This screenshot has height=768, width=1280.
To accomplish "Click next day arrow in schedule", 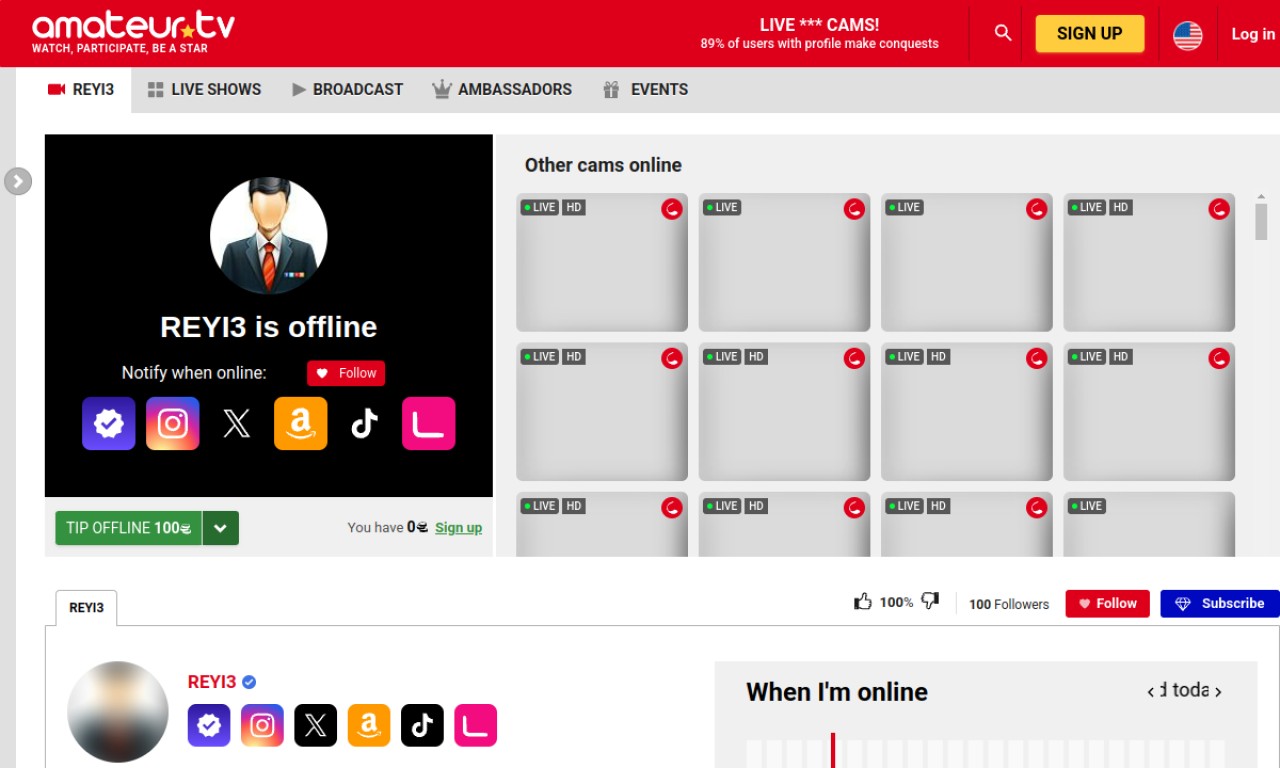I will tap(1218, 691).
